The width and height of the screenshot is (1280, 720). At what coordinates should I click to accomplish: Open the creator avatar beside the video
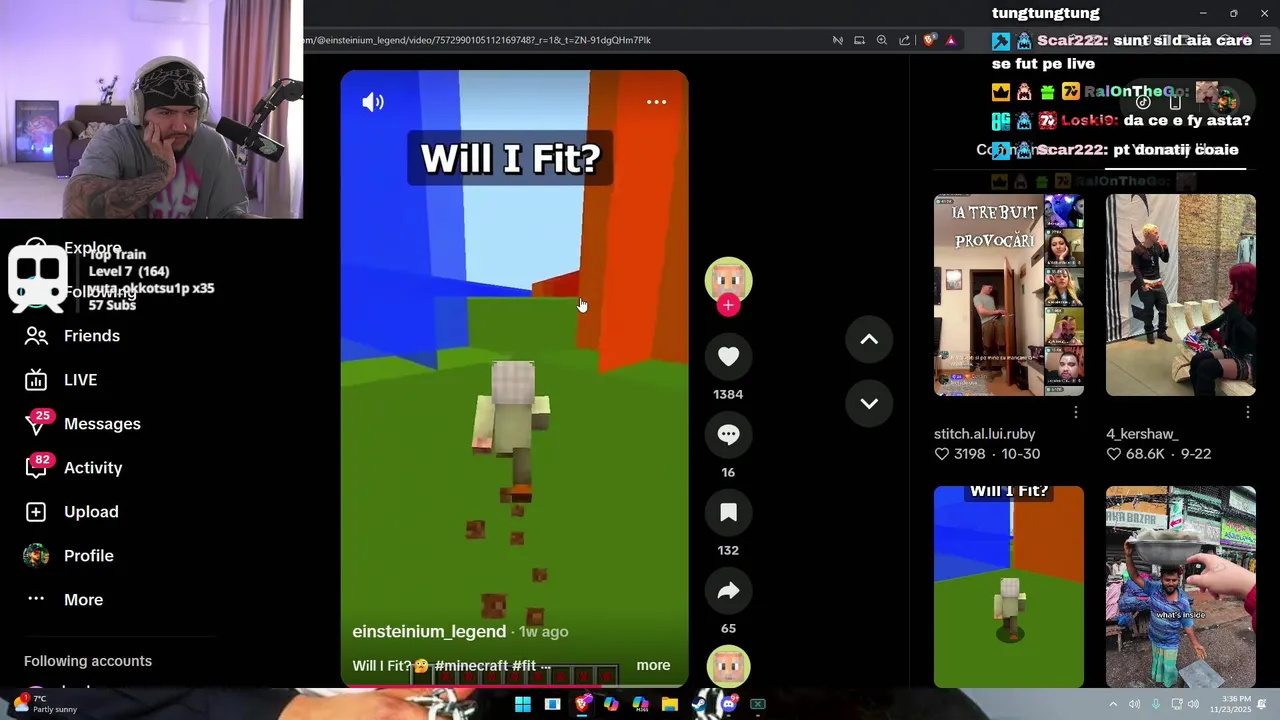coord(728,280)
